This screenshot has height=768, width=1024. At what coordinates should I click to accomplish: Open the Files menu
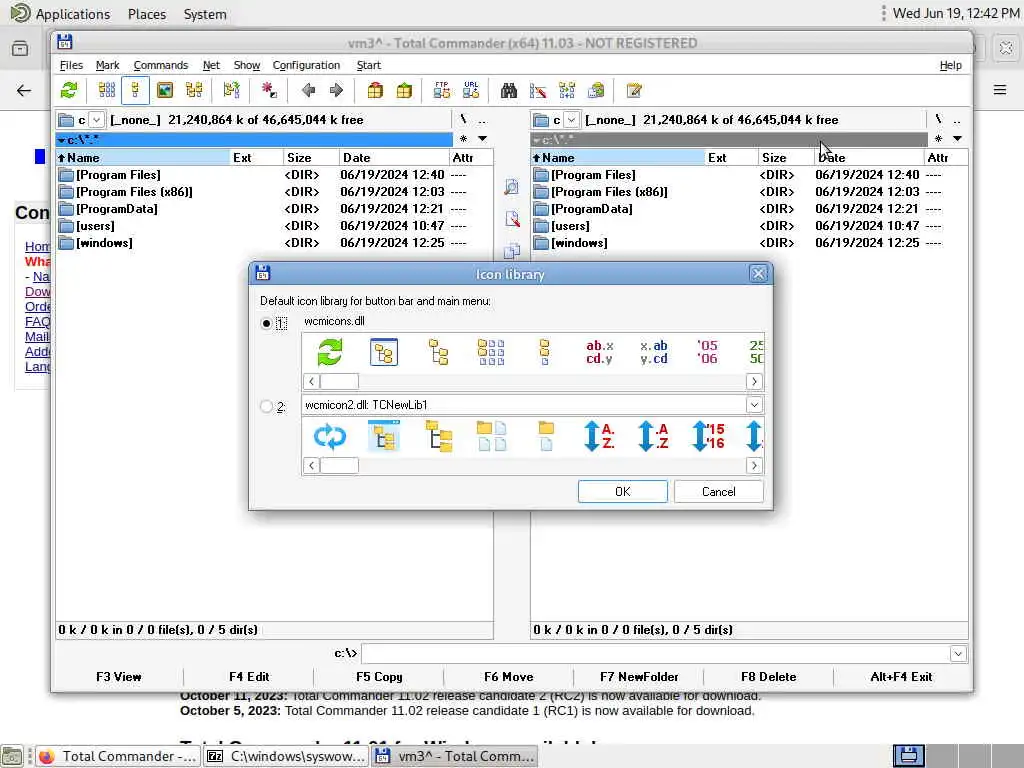[71, 65]
